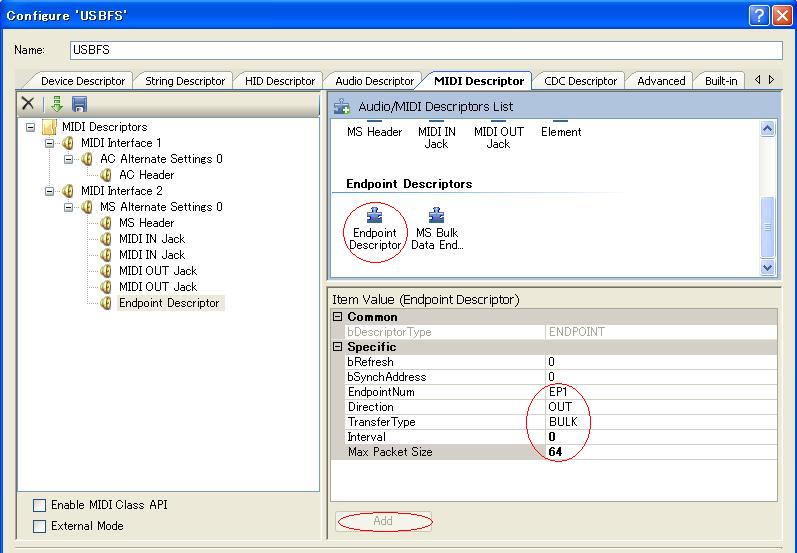Select the Endpoint Descriptor tree node
The image size is (797, 553).
[x=169, y=303]
